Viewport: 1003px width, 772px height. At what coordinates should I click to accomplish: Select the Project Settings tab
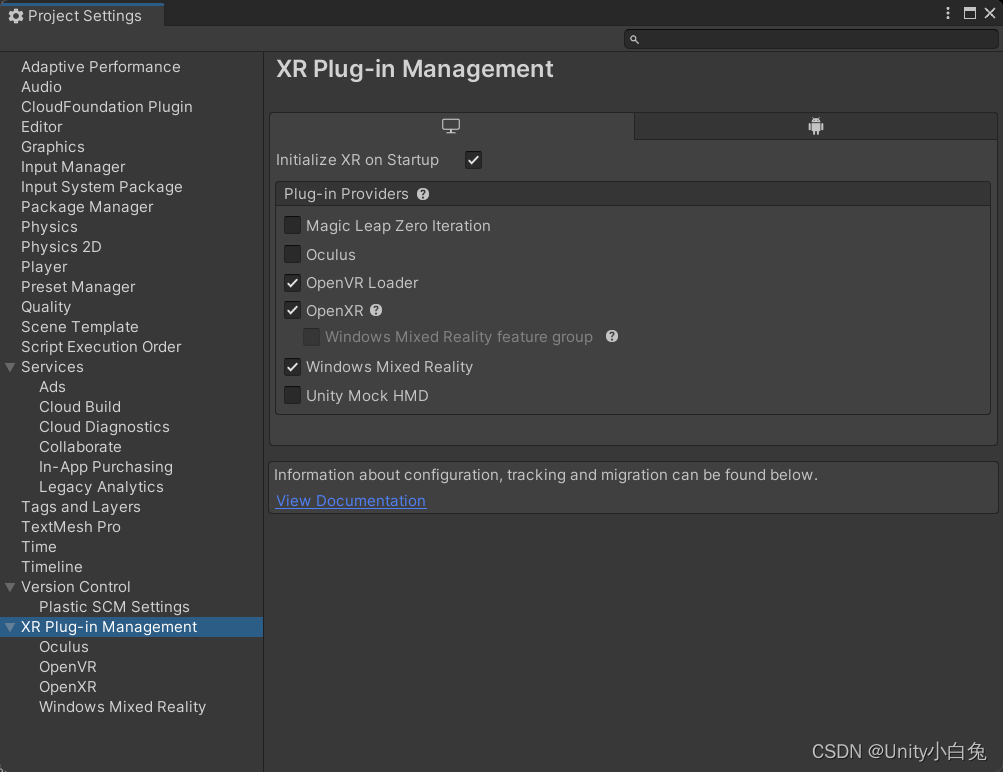82,16
